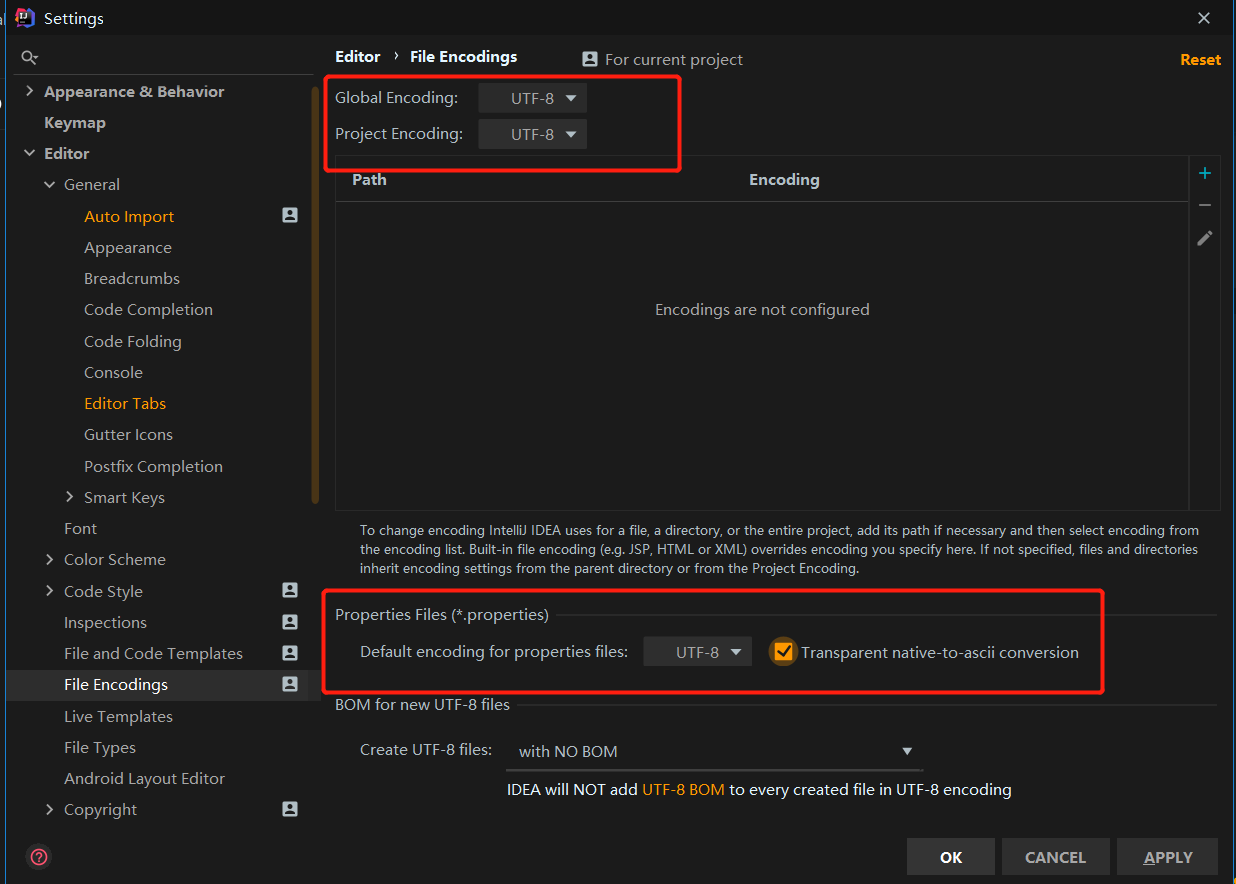Click the Encoding column header

784,179
